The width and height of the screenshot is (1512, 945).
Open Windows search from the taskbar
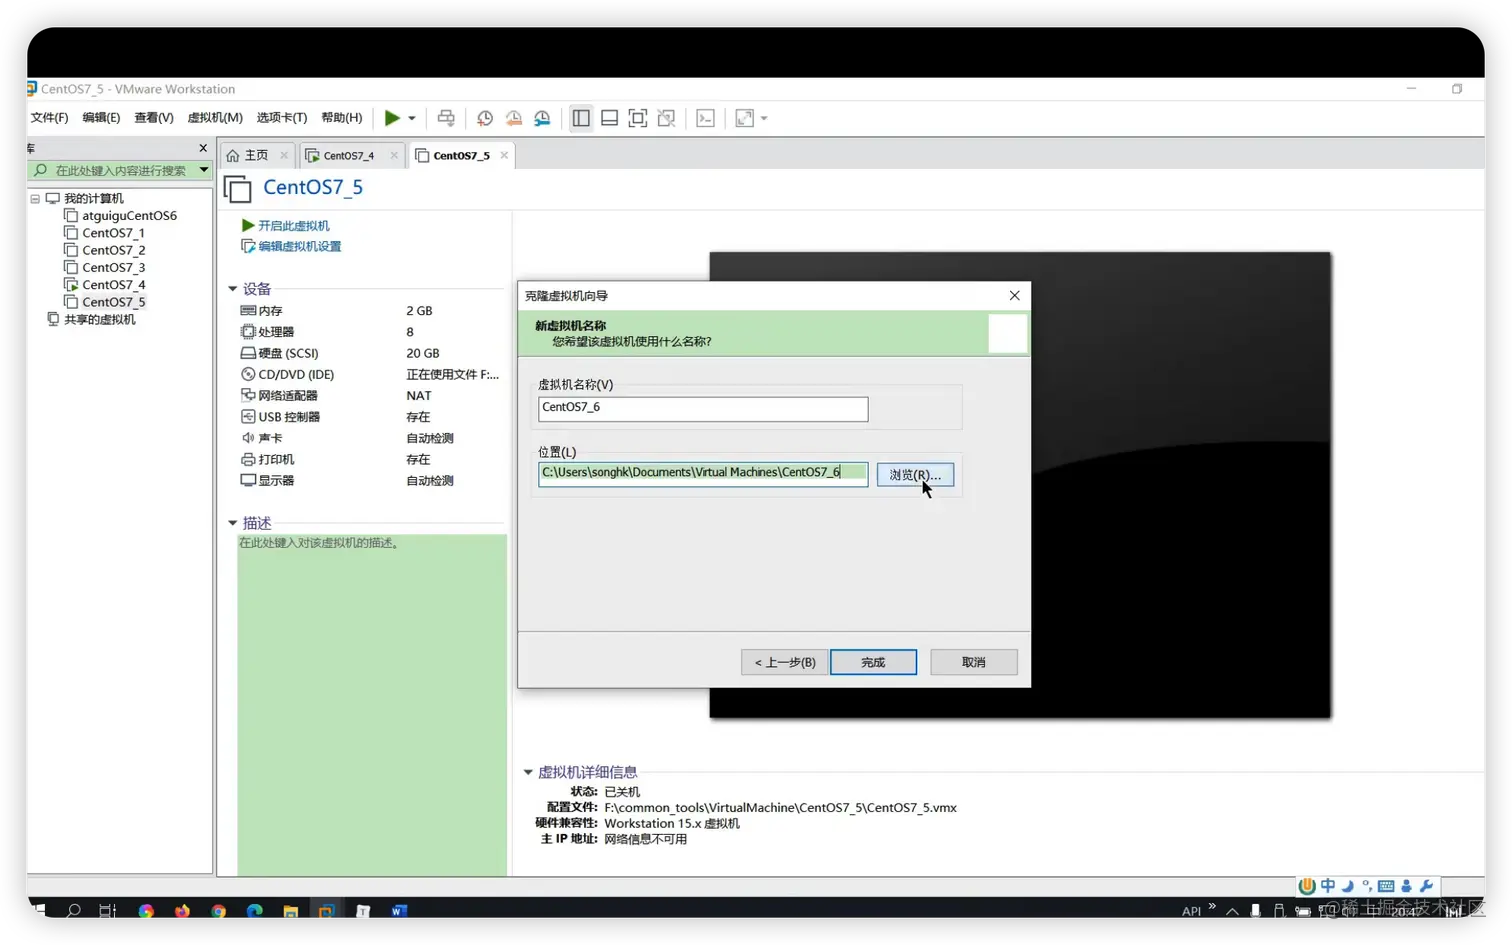73,911
